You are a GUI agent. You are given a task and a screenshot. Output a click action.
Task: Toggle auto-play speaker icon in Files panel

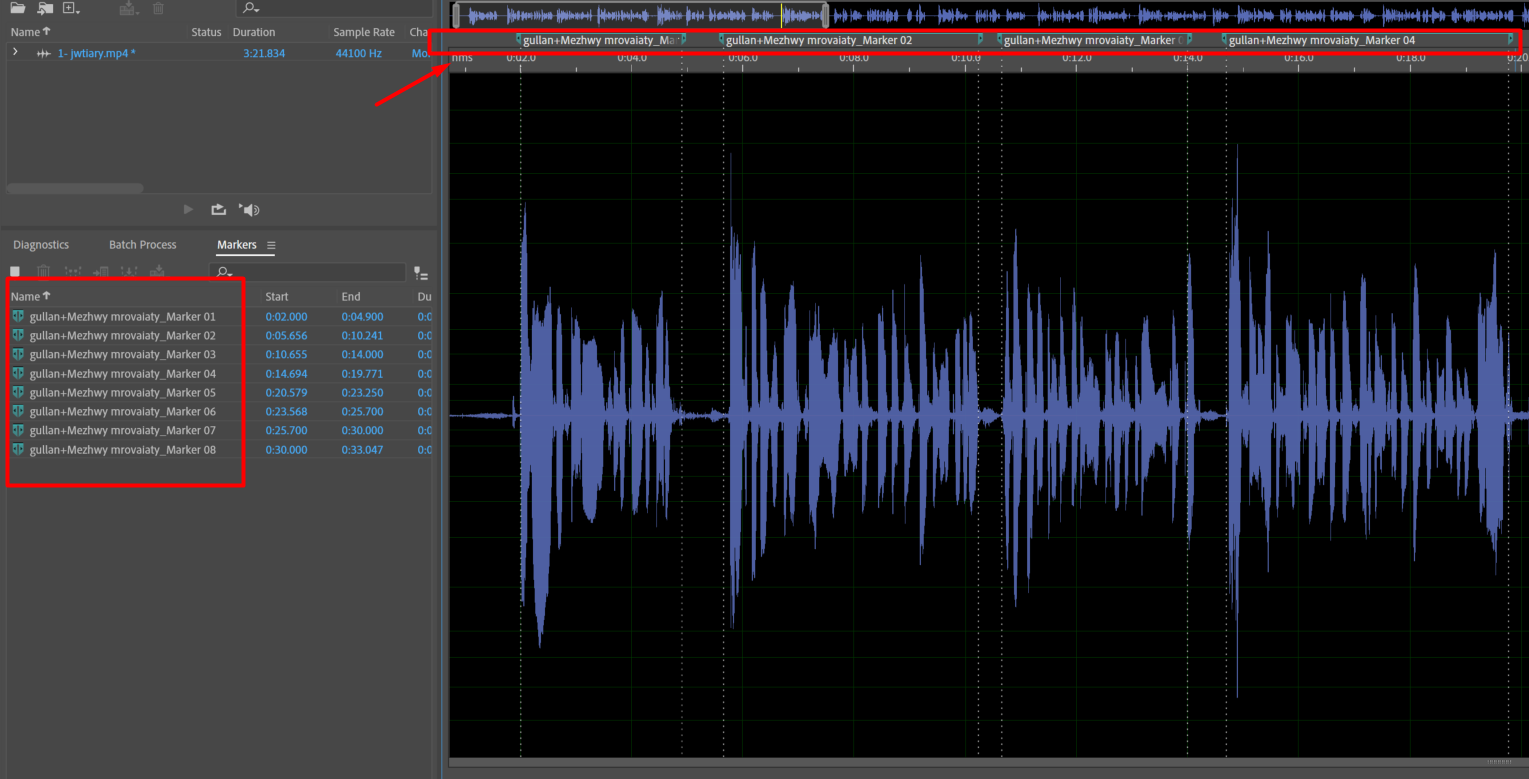[250, 210]
